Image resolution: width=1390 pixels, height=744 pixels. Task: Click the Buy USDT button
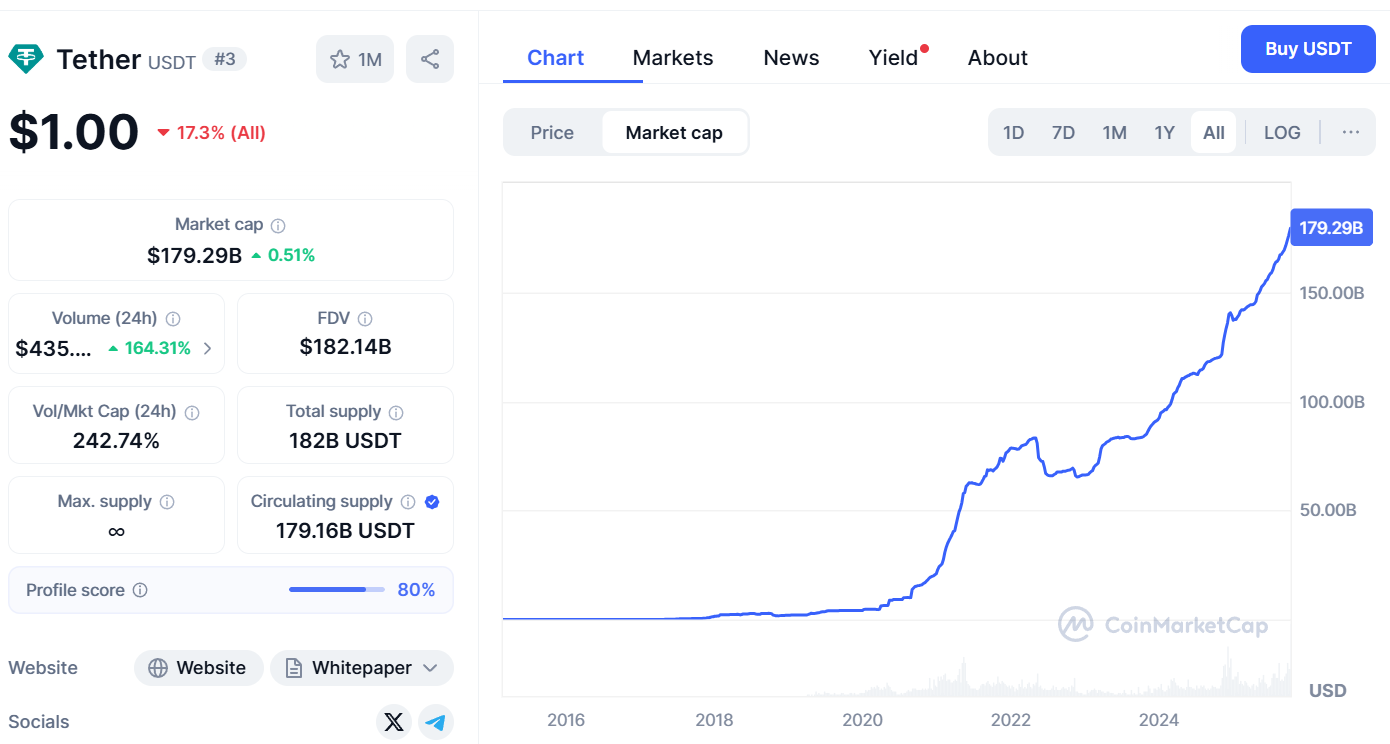coord(1308,49)
